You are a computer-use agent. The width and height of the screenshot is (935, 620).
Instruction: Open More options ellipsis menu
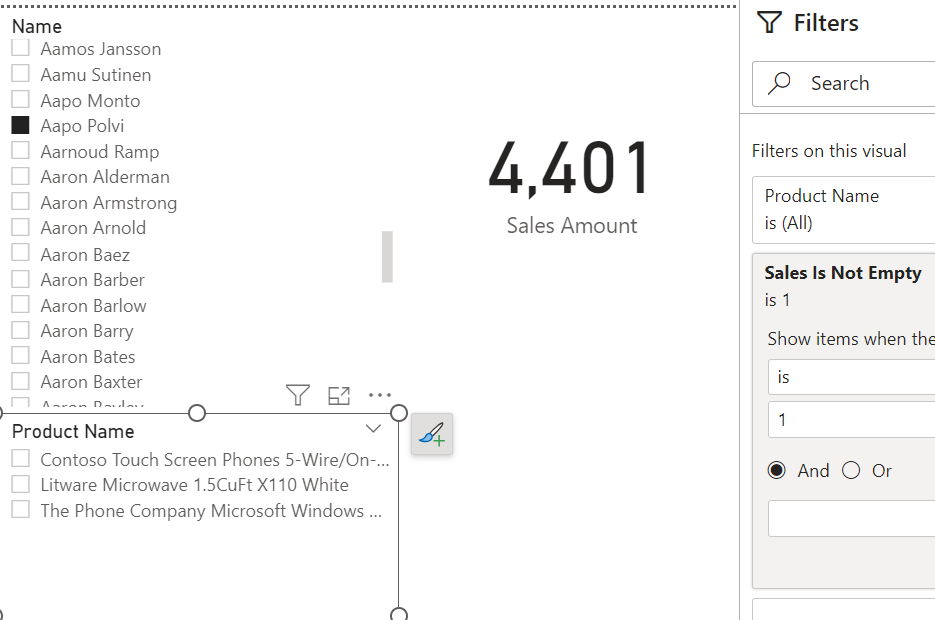(x=380, y=395)
